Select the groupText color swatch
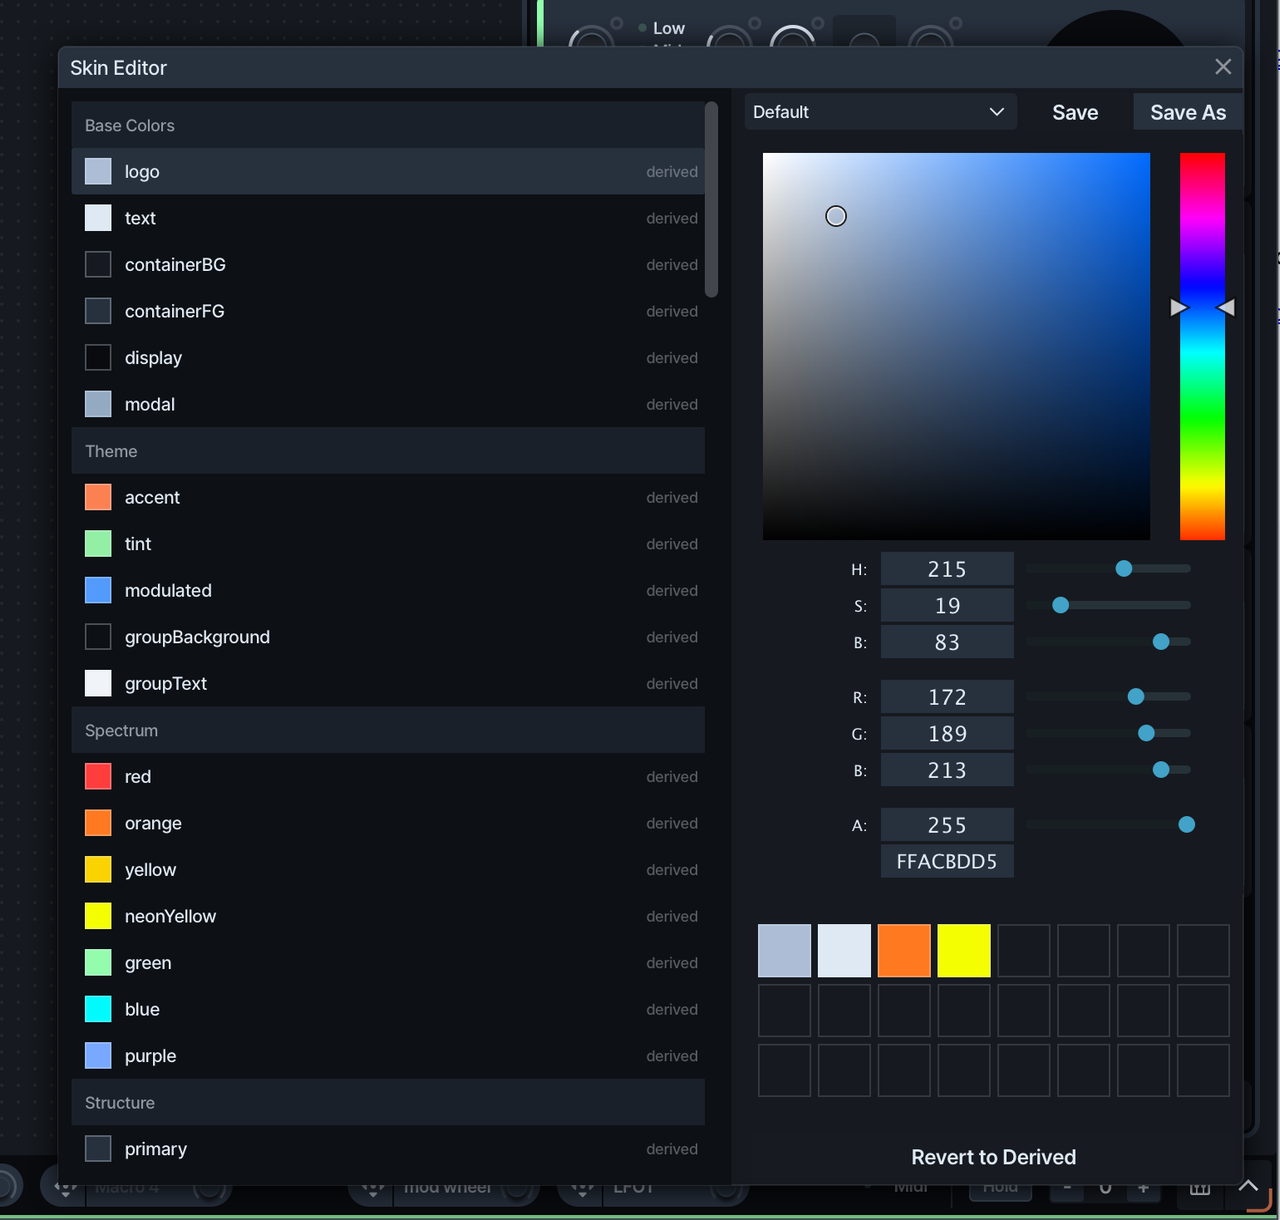Image resolution: width=1280 pixels, height=1220 pixels. [98, 683]
